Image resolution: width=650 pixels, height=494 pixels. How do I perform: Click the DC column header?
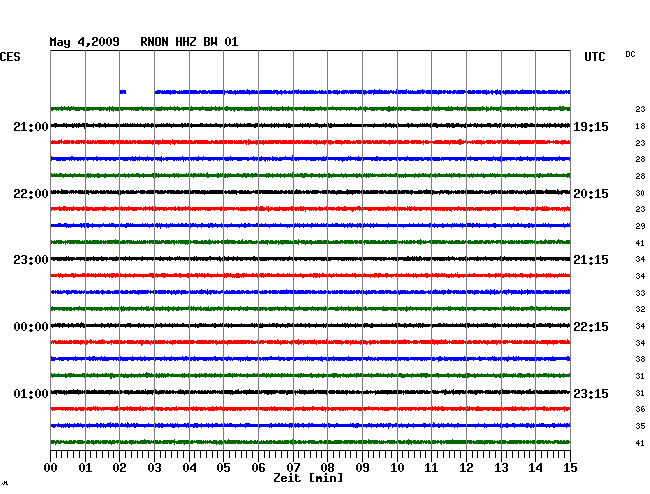pos(630,54)
